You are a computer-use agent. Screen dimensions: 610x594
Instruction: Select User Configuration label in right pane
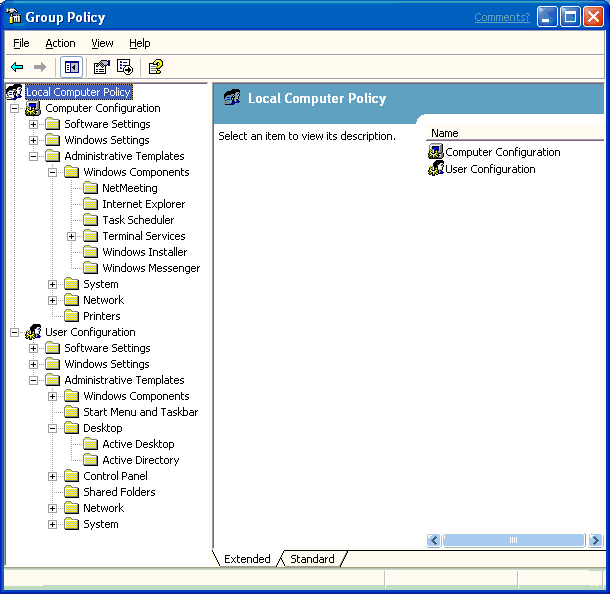[x=490, y=169]
